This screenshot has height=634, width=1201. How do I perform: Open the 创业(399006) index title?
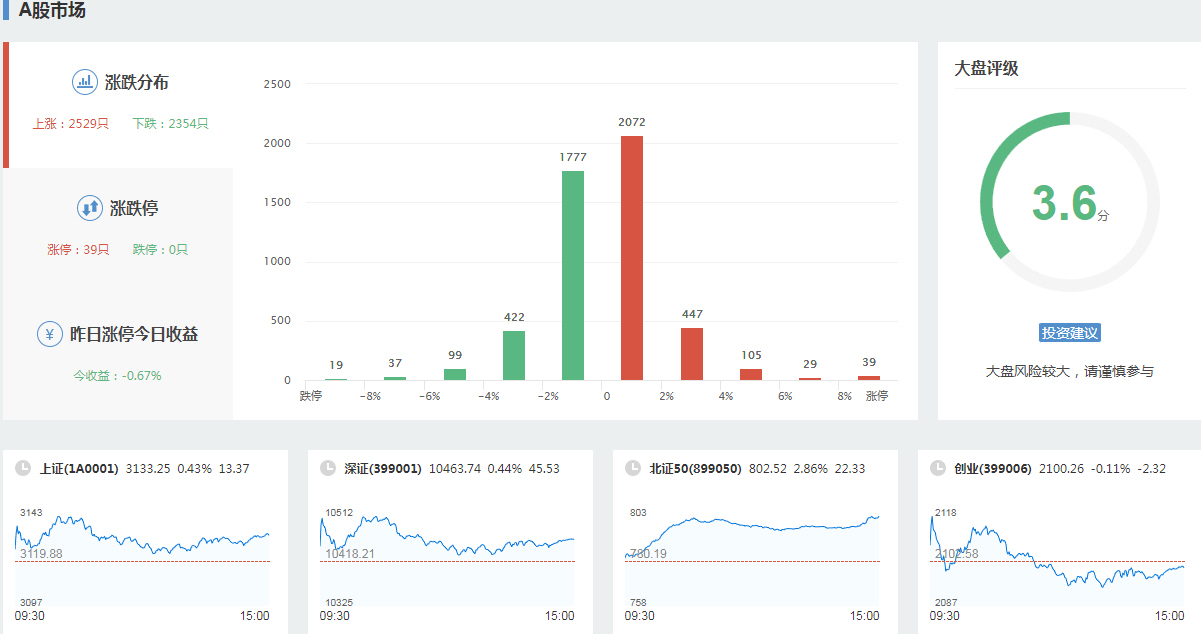(x=992, y=468)
